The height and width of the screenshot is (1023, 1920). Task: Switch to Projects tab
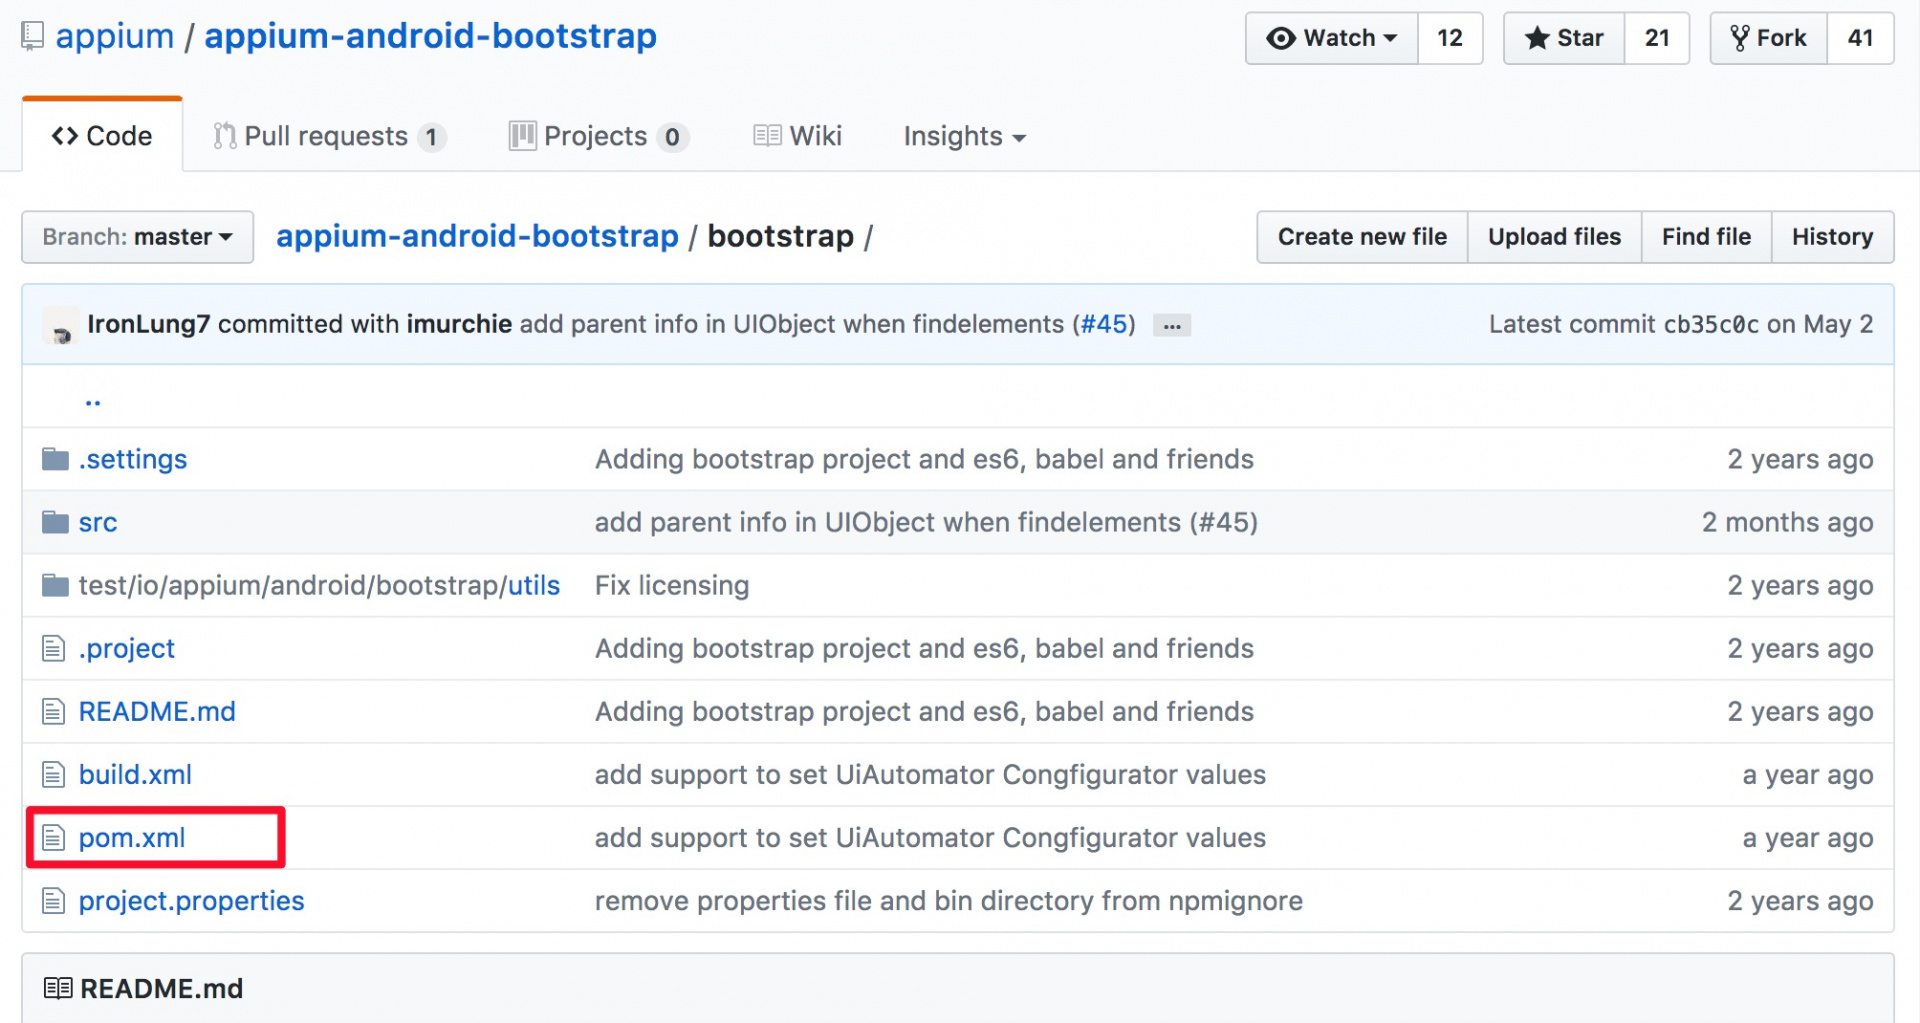598,136
